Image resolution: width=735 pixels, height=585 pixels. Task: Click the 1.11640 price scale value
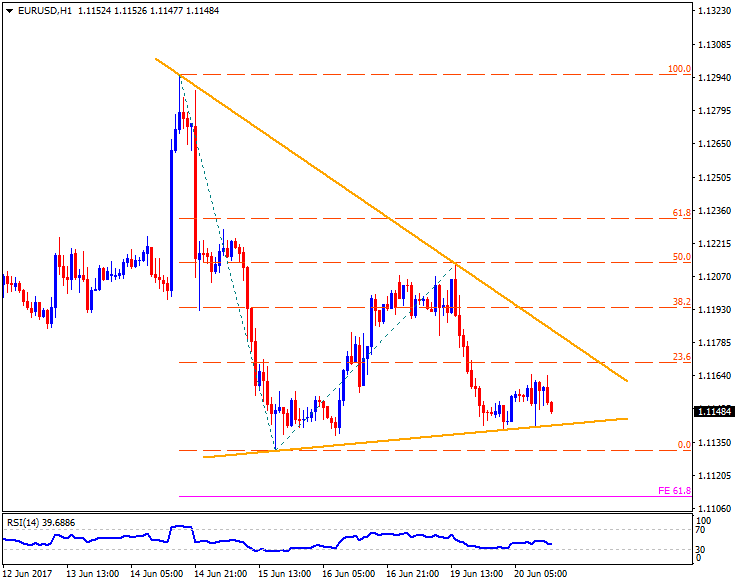(714, 375)
